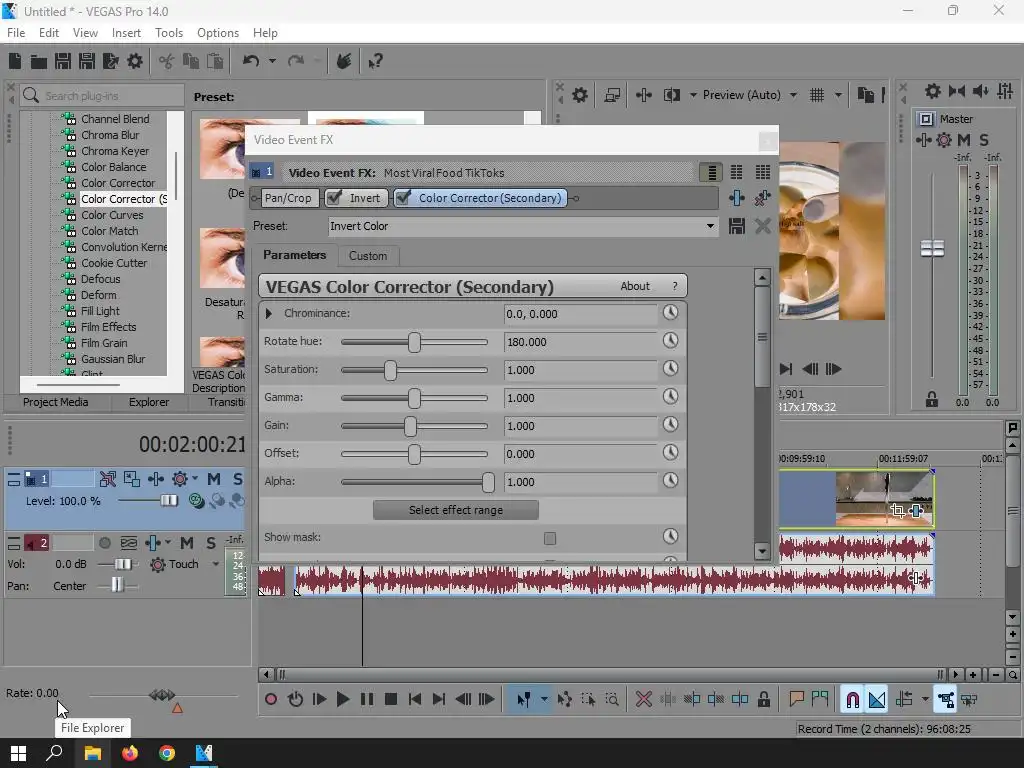Click the What's This help icon
1024x768 pixels.
click(x=375, y=61)
